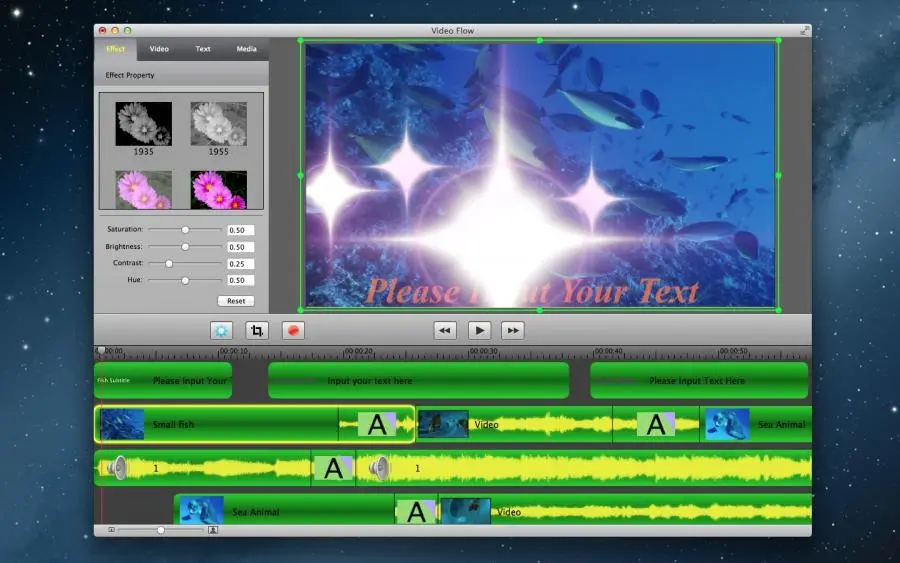Click the 'Effect Property' header

click(x=130, y=75)
